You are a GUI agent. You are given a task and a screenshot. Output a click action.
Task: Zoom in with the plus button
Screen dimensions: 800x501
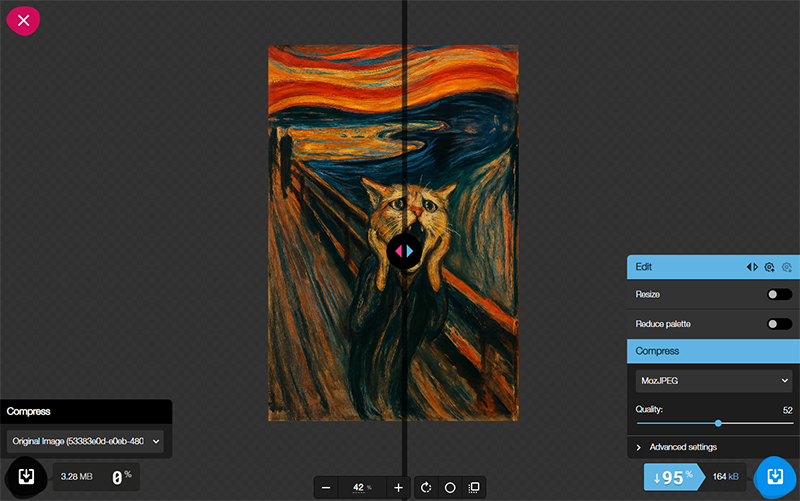(398, 488)
